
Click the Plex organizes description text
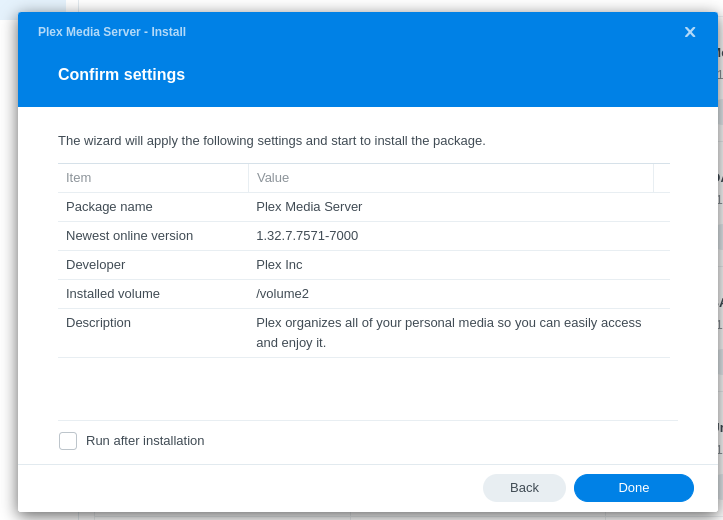(449, 333)
